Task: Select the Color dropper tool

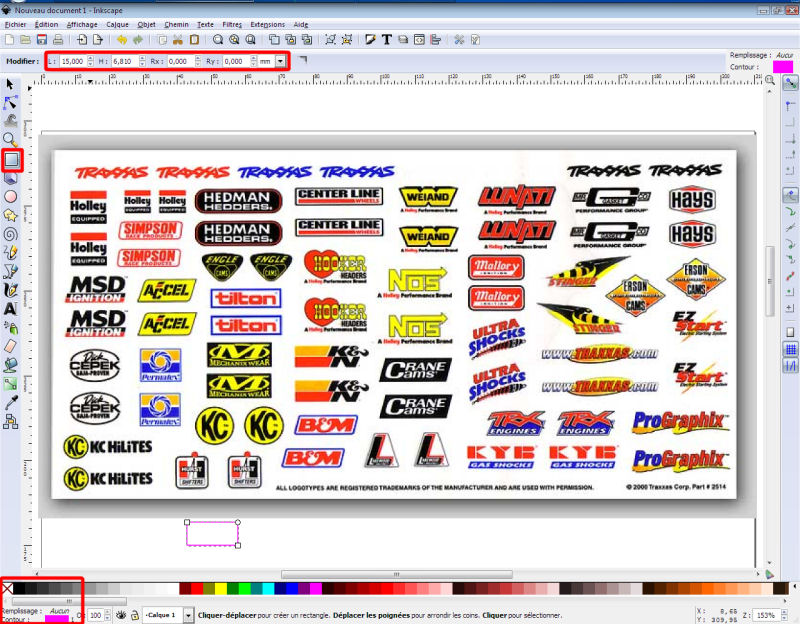Action: (11, 403)
